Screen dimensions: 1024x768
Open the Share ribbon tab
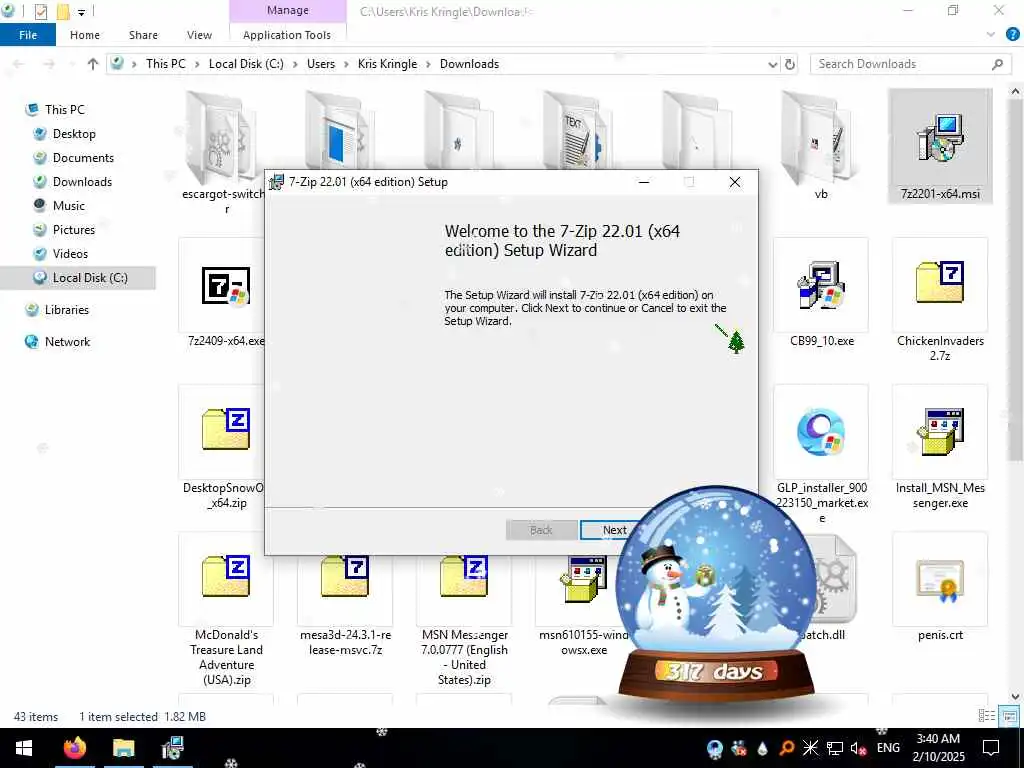point(143,35)
